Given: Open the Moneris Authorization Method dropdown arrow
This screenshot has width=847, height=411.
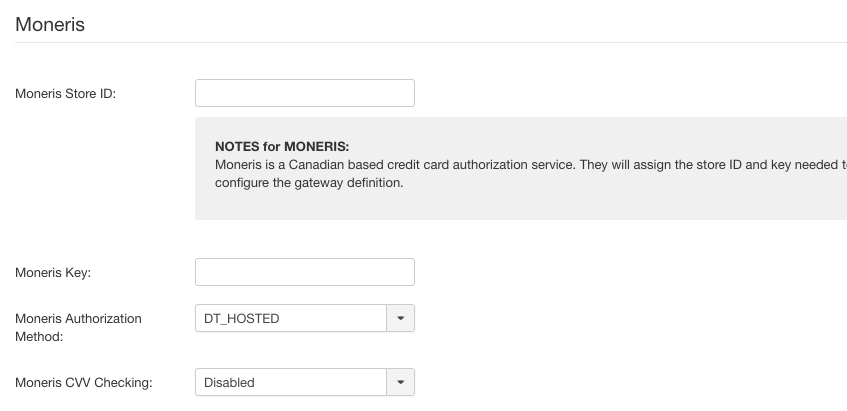Looking at the screenshot, I should click(400, 318).
